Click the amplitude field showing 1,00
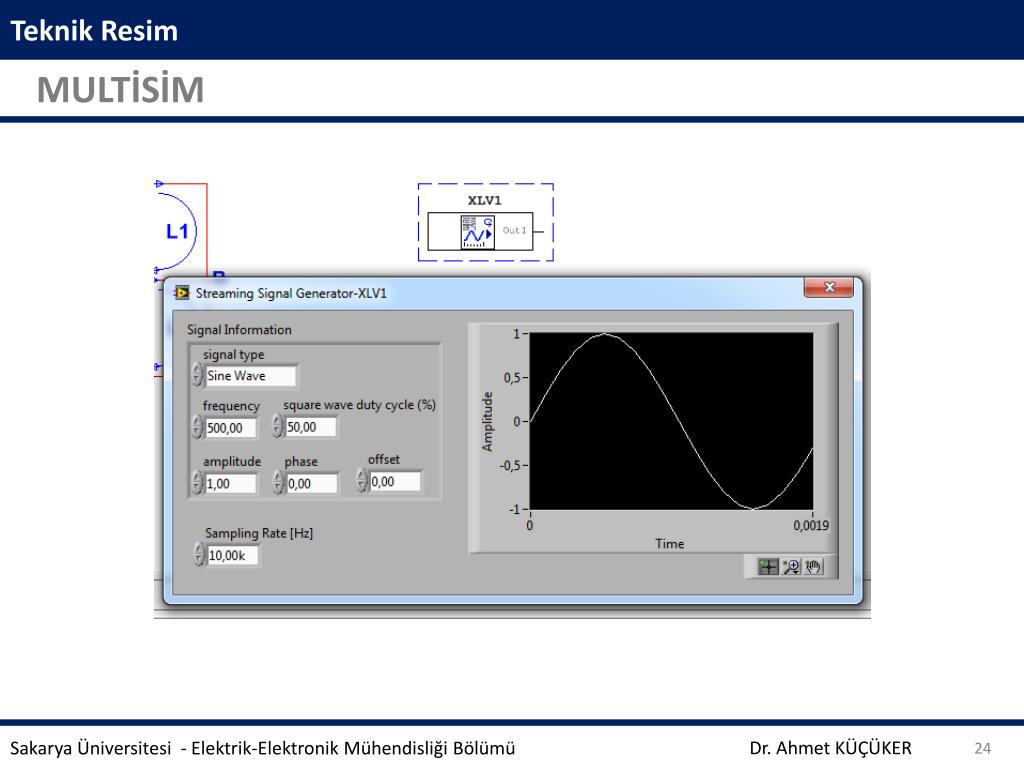 click(x=231, y=484)
